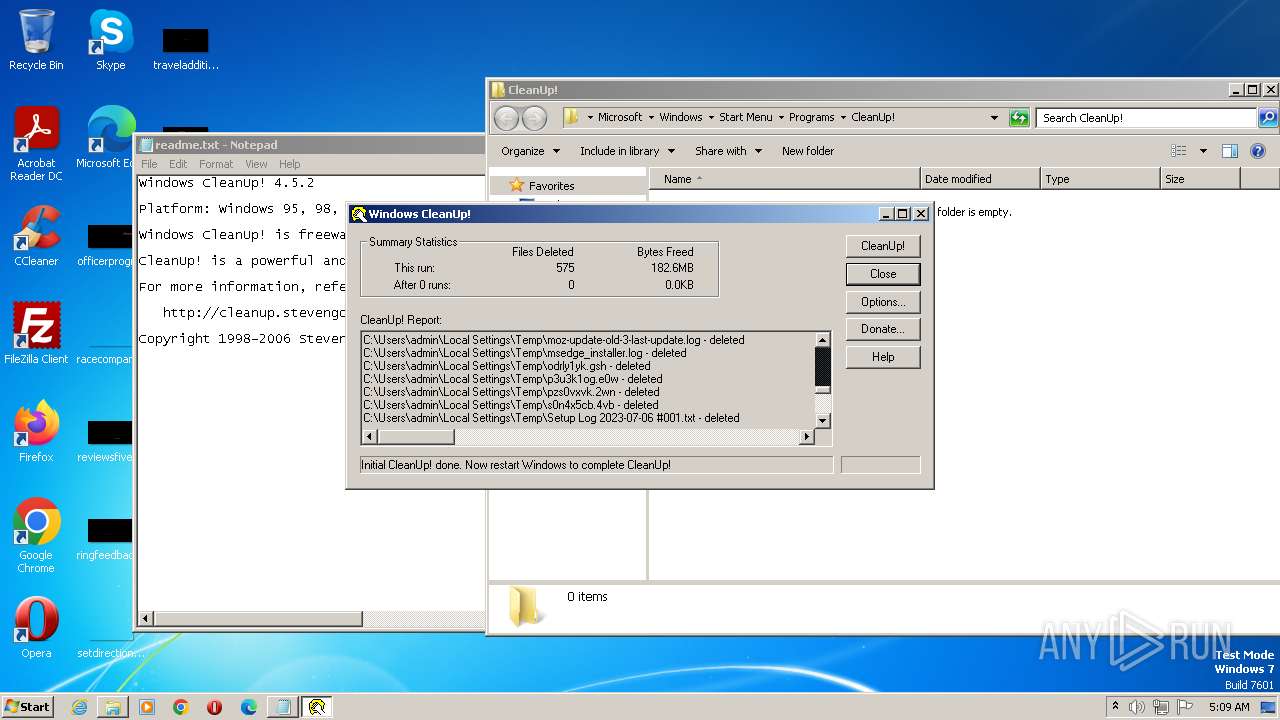Launch CCleaner from the desktop
1280x720 pixels.
[x=36, y=236]
